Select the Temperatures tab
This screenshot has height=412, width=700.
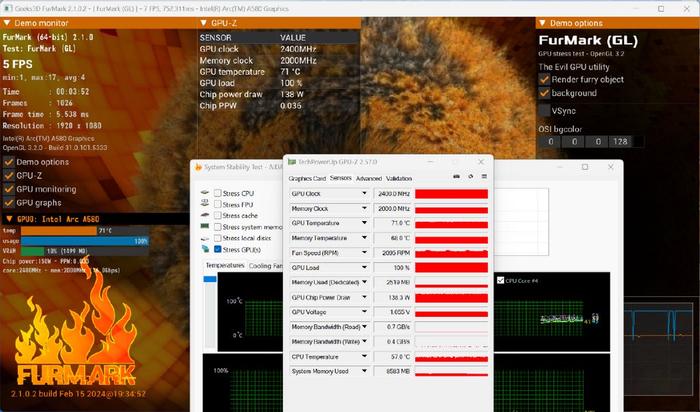(x=225, y=266)
